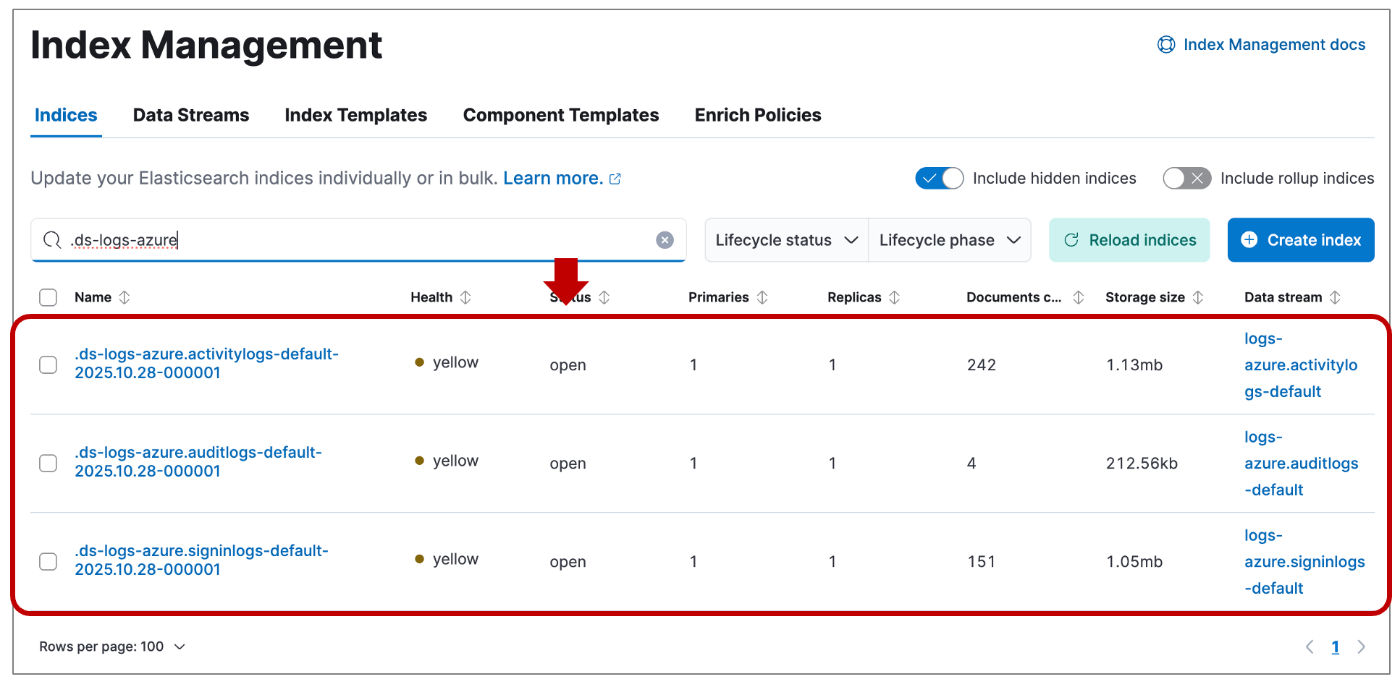Screen dimensions: 1400x687
Task: Click the Name column sort icon
Action: (x=125, y=297)
